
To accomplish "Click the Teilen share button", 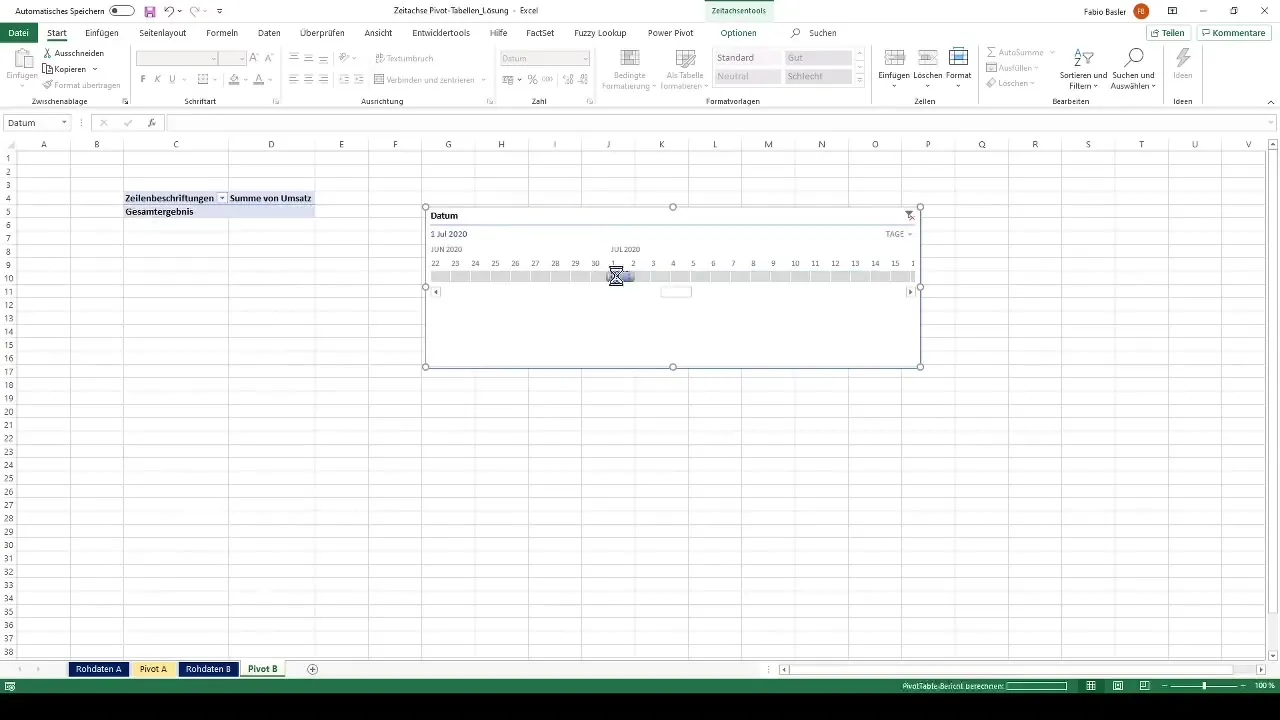I will (x=1167, y=33).
